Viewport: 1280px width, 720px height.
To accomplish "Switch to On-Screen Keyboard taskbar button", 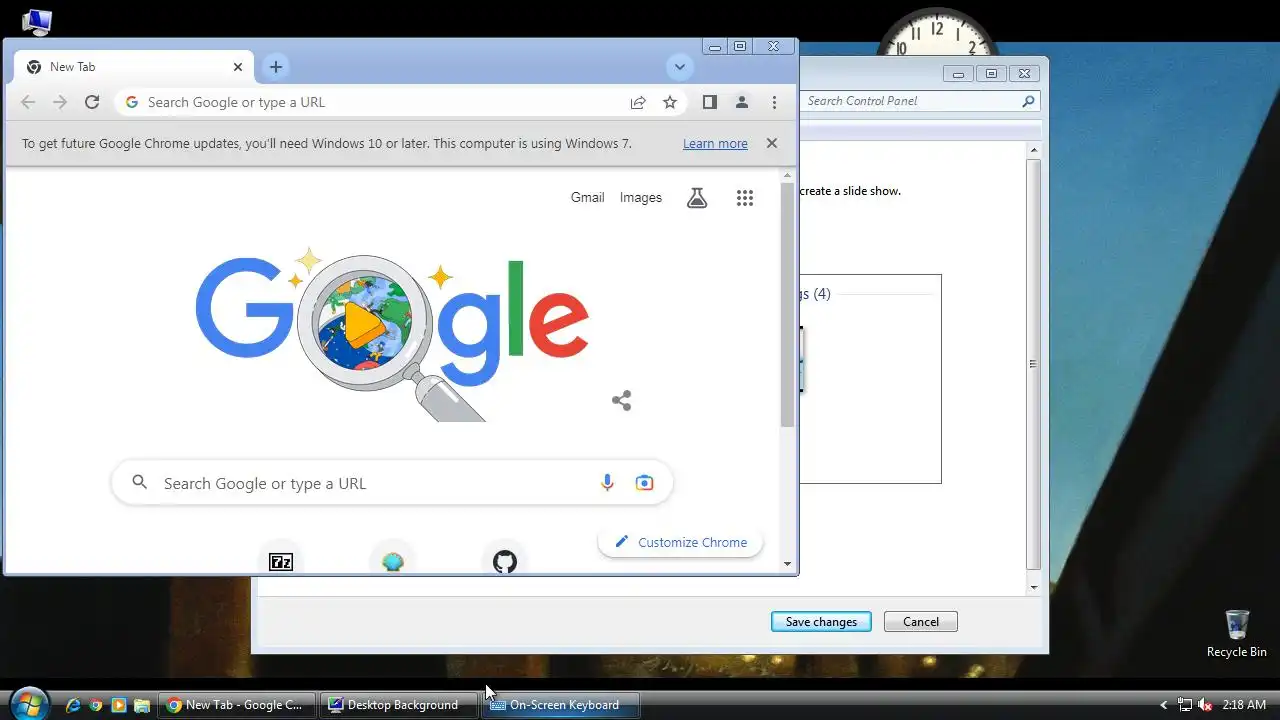I will coord(560,705).
